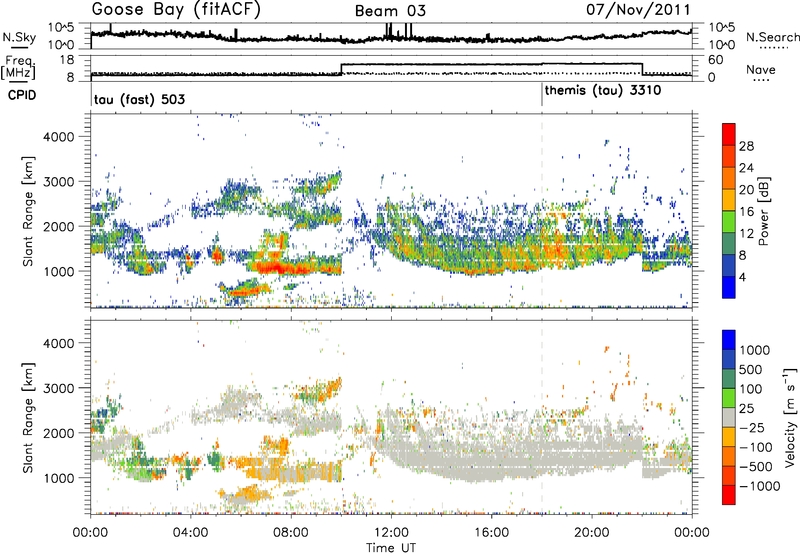Click the "Nave" legend label

coord(761,69)
